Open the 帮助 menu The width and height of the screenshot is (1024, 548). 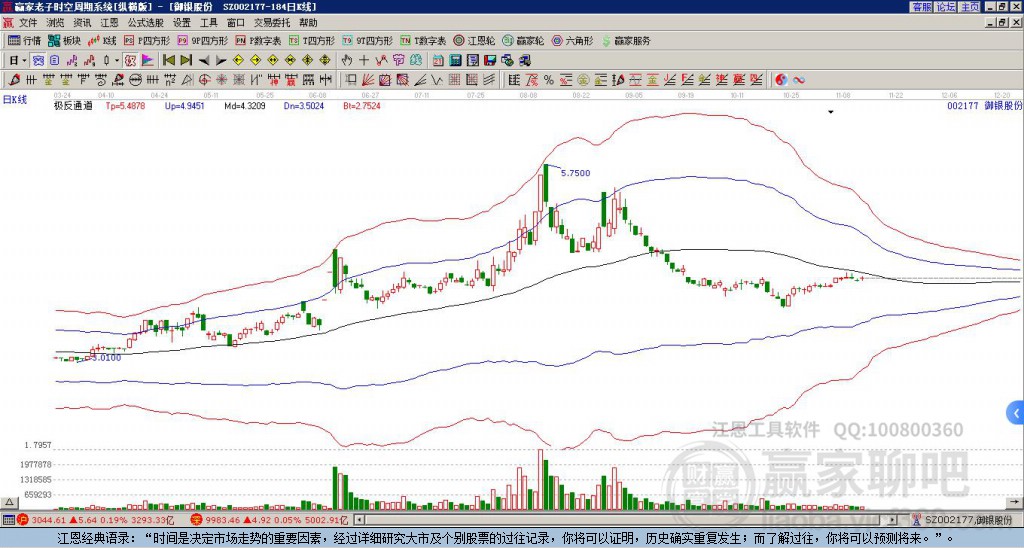[x=308, y=23]
